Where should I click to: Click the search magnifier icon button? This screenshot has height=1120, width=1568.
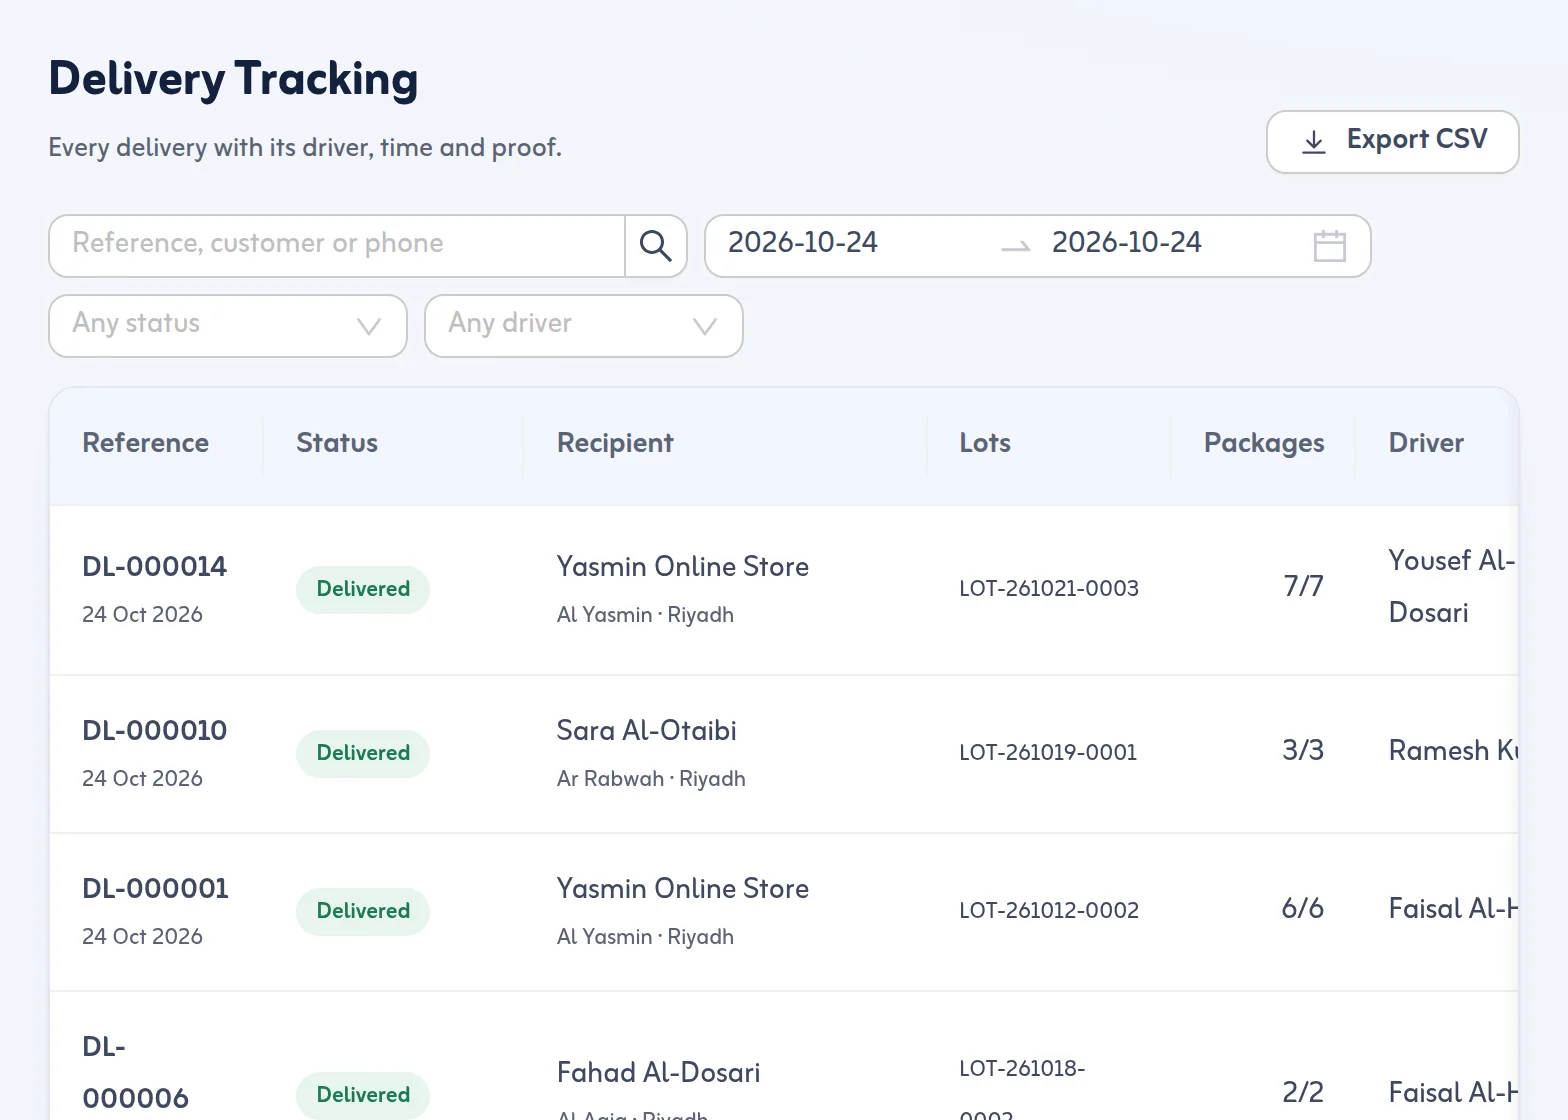click(655, 246)
